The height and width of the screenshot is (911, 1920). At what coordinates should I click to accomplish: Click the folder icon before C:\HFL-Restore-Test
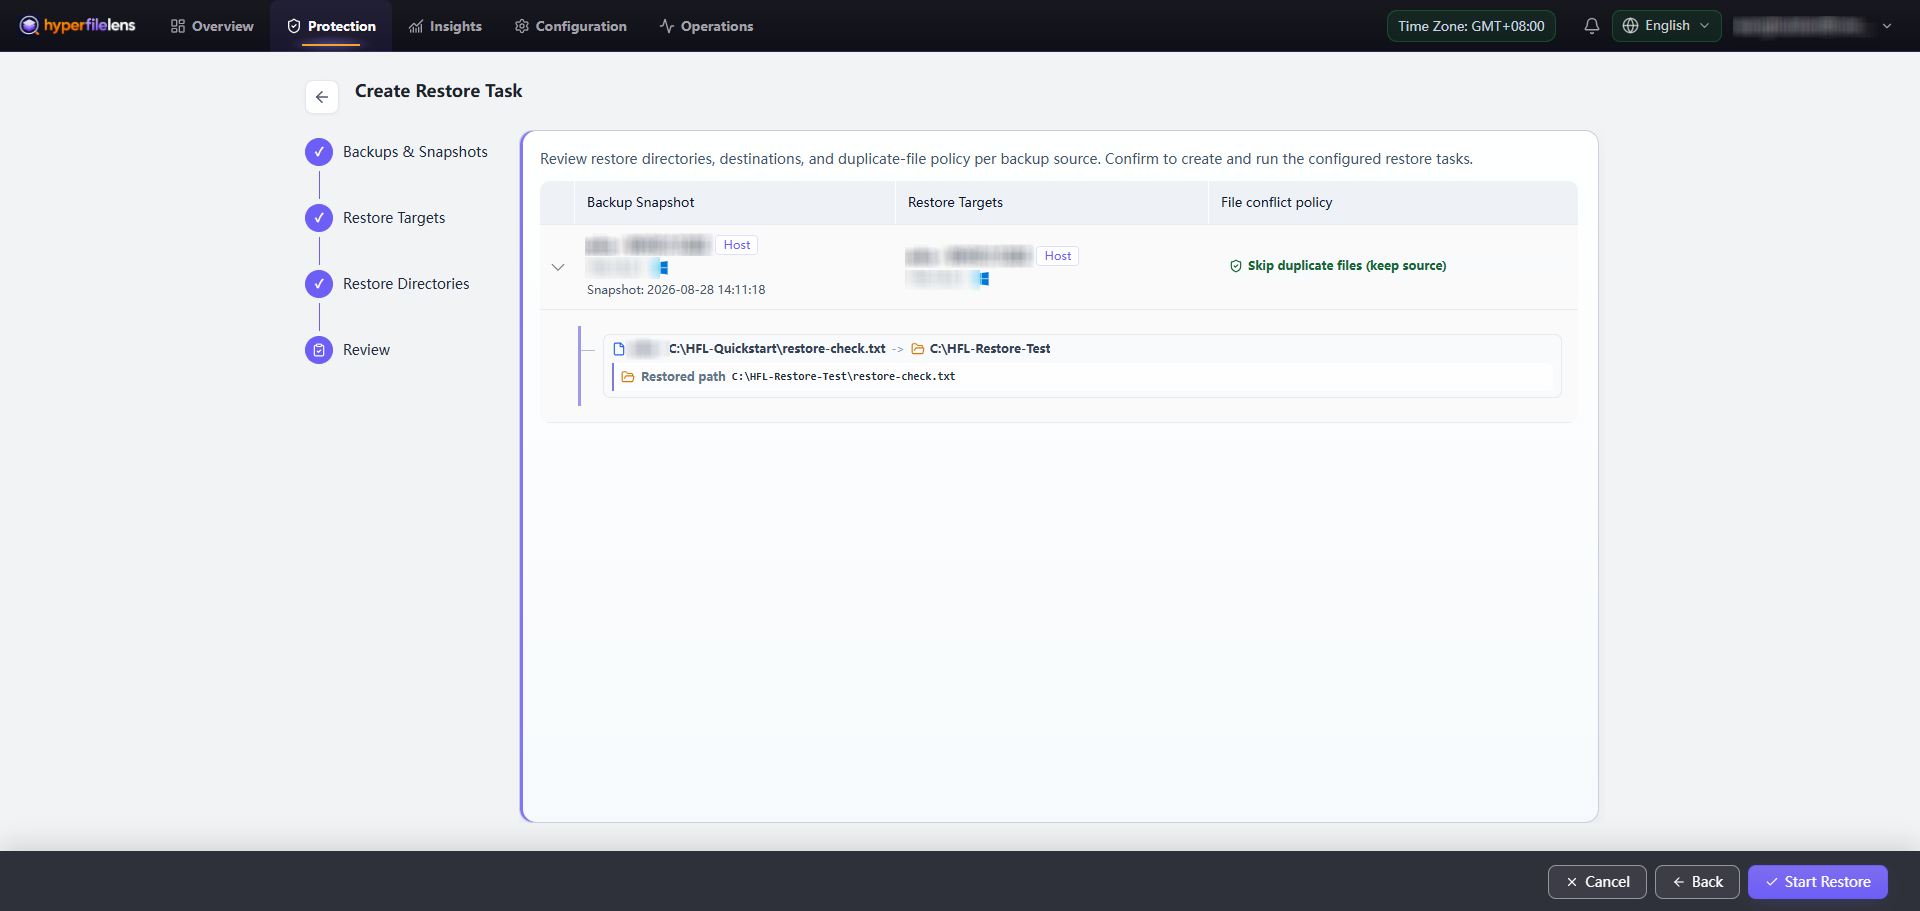tap(917, 349)
